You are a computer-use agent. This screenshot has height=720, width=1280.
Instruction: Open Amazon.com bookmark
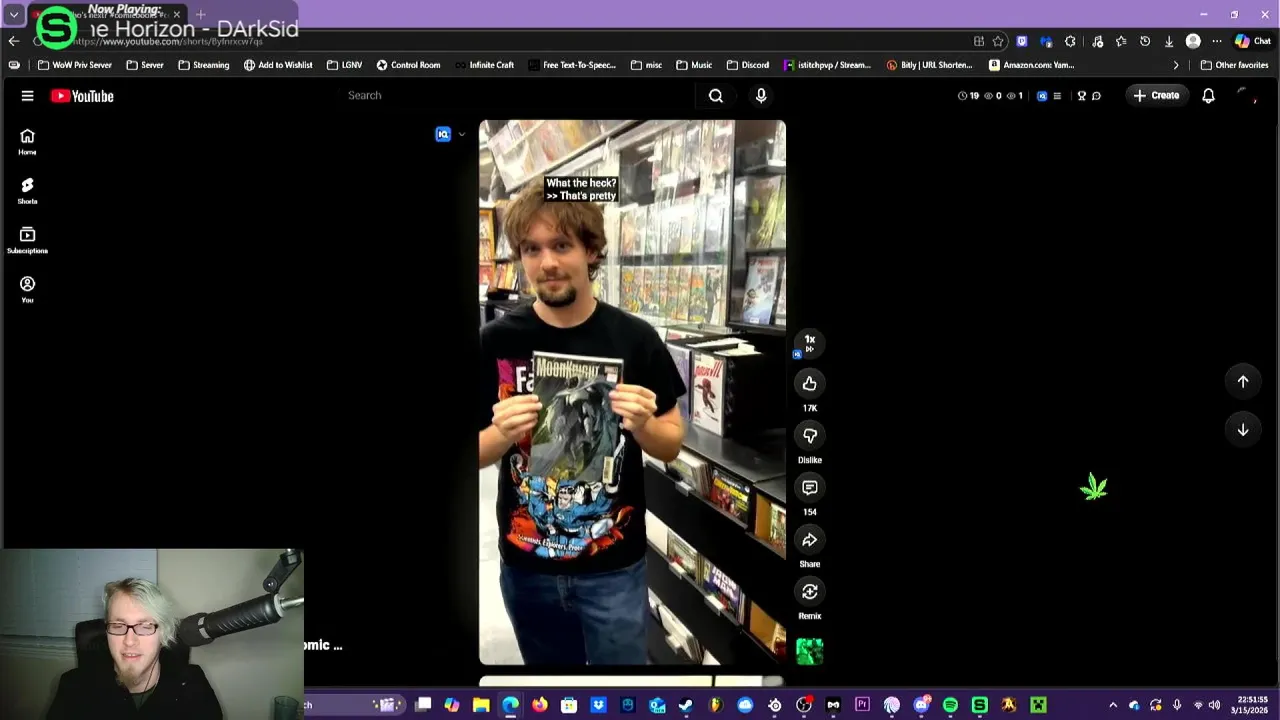[1031, 65]
